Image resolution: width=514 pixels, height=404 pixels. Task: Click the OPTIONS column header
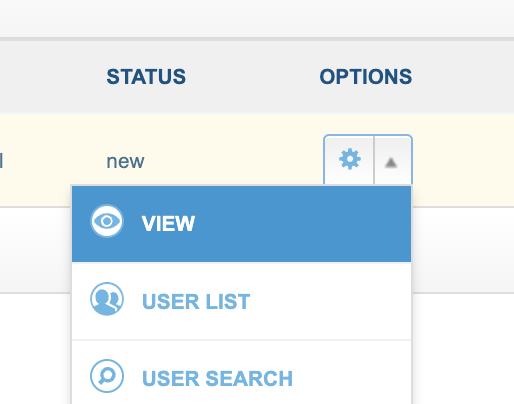366,77
